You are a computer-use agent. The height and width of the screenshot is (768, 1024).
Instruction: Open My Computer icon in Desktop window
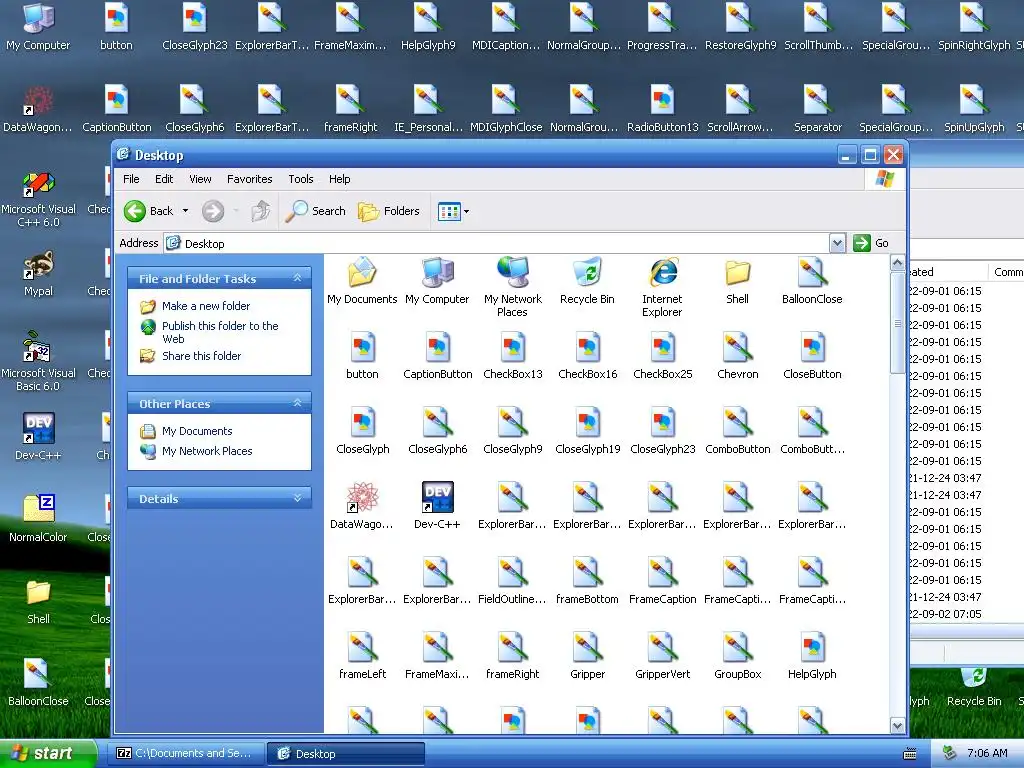[437, 281]
